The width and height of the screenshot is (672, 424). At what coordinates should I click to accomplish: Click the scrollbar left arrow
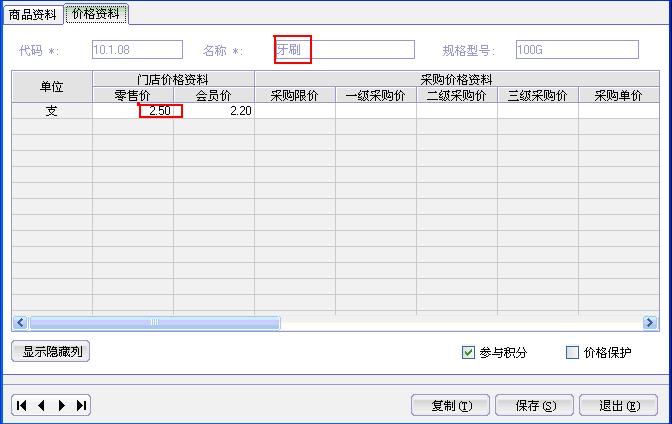(x=20, y=322)
